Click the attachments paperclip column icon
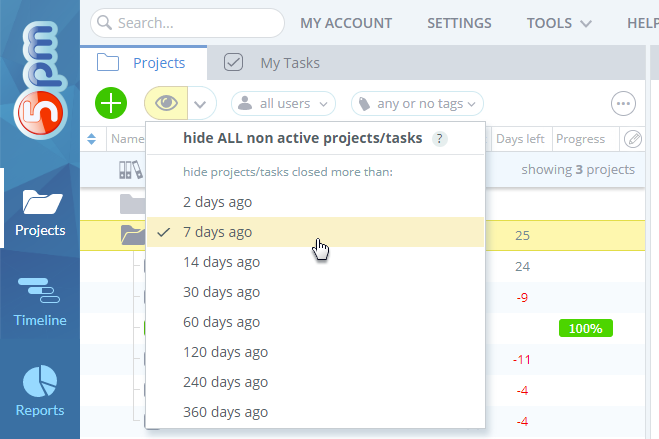Image resolution: width=659 pixels, height=439 pixels. (x=633, y=139)
